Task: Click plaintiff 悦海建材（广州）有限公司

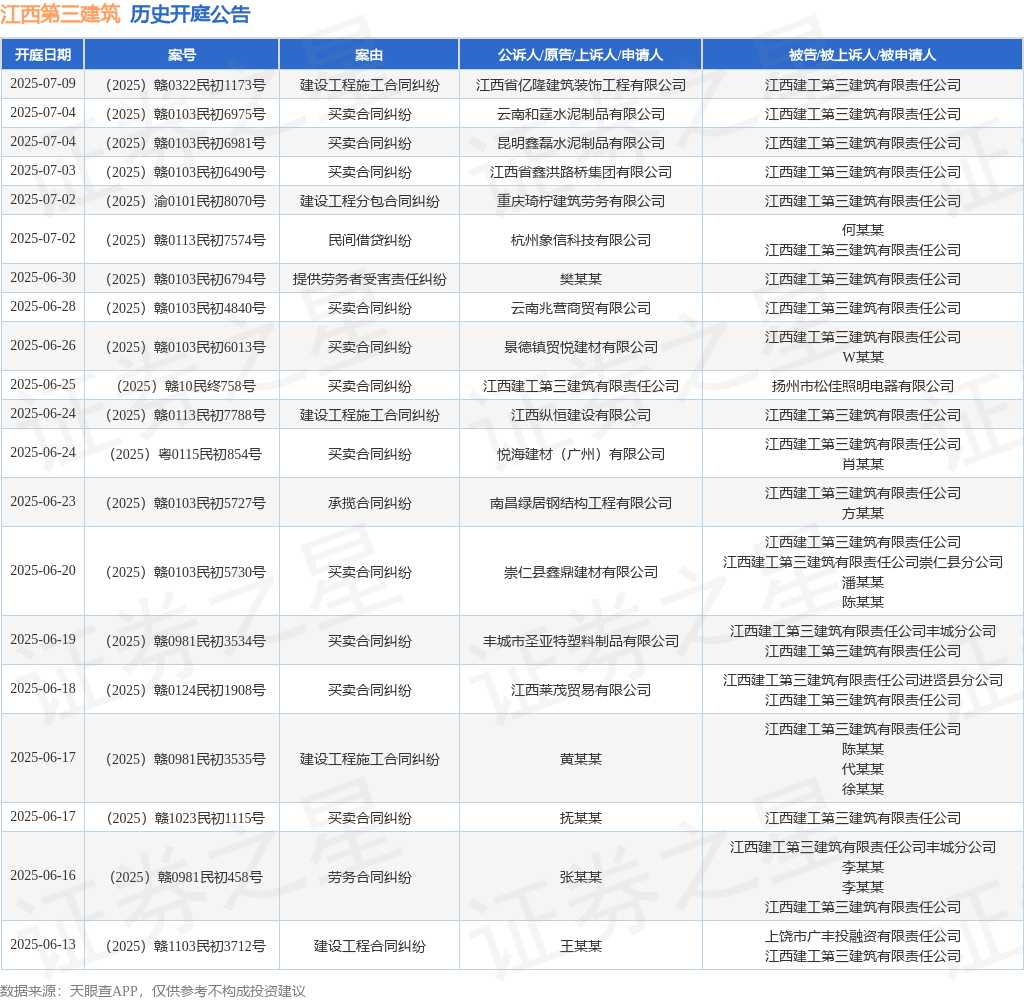Action: [581, 455]
